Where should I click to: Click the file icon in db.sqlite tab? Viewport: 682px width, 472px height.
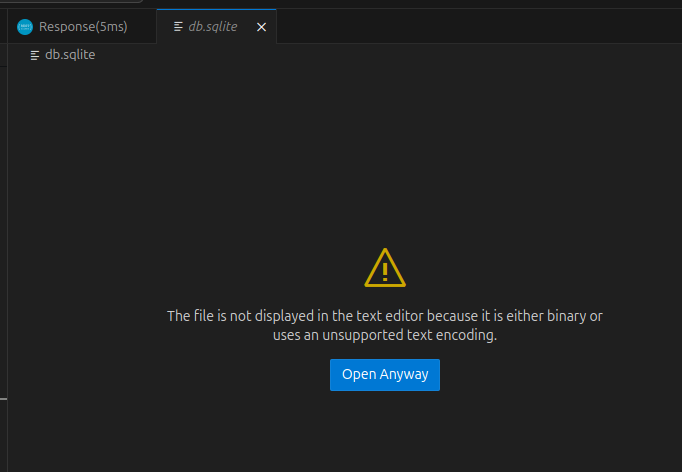[178, 27]
